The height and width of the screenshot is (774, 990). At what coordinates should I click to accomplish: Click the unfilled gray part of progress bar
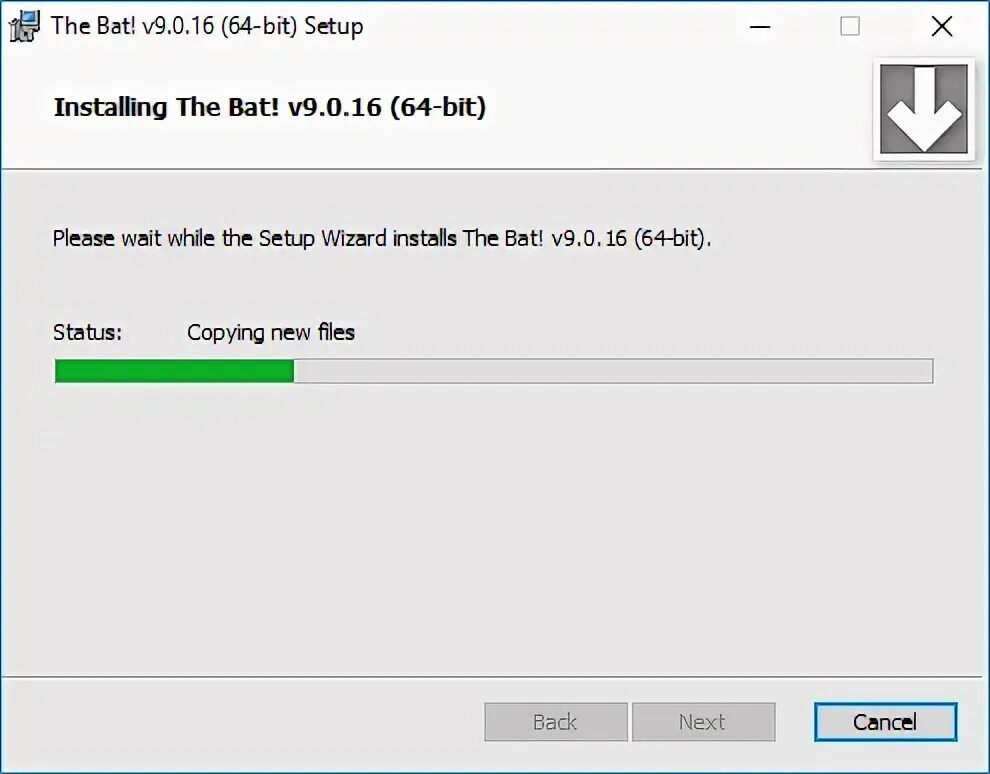coord(613,371)
